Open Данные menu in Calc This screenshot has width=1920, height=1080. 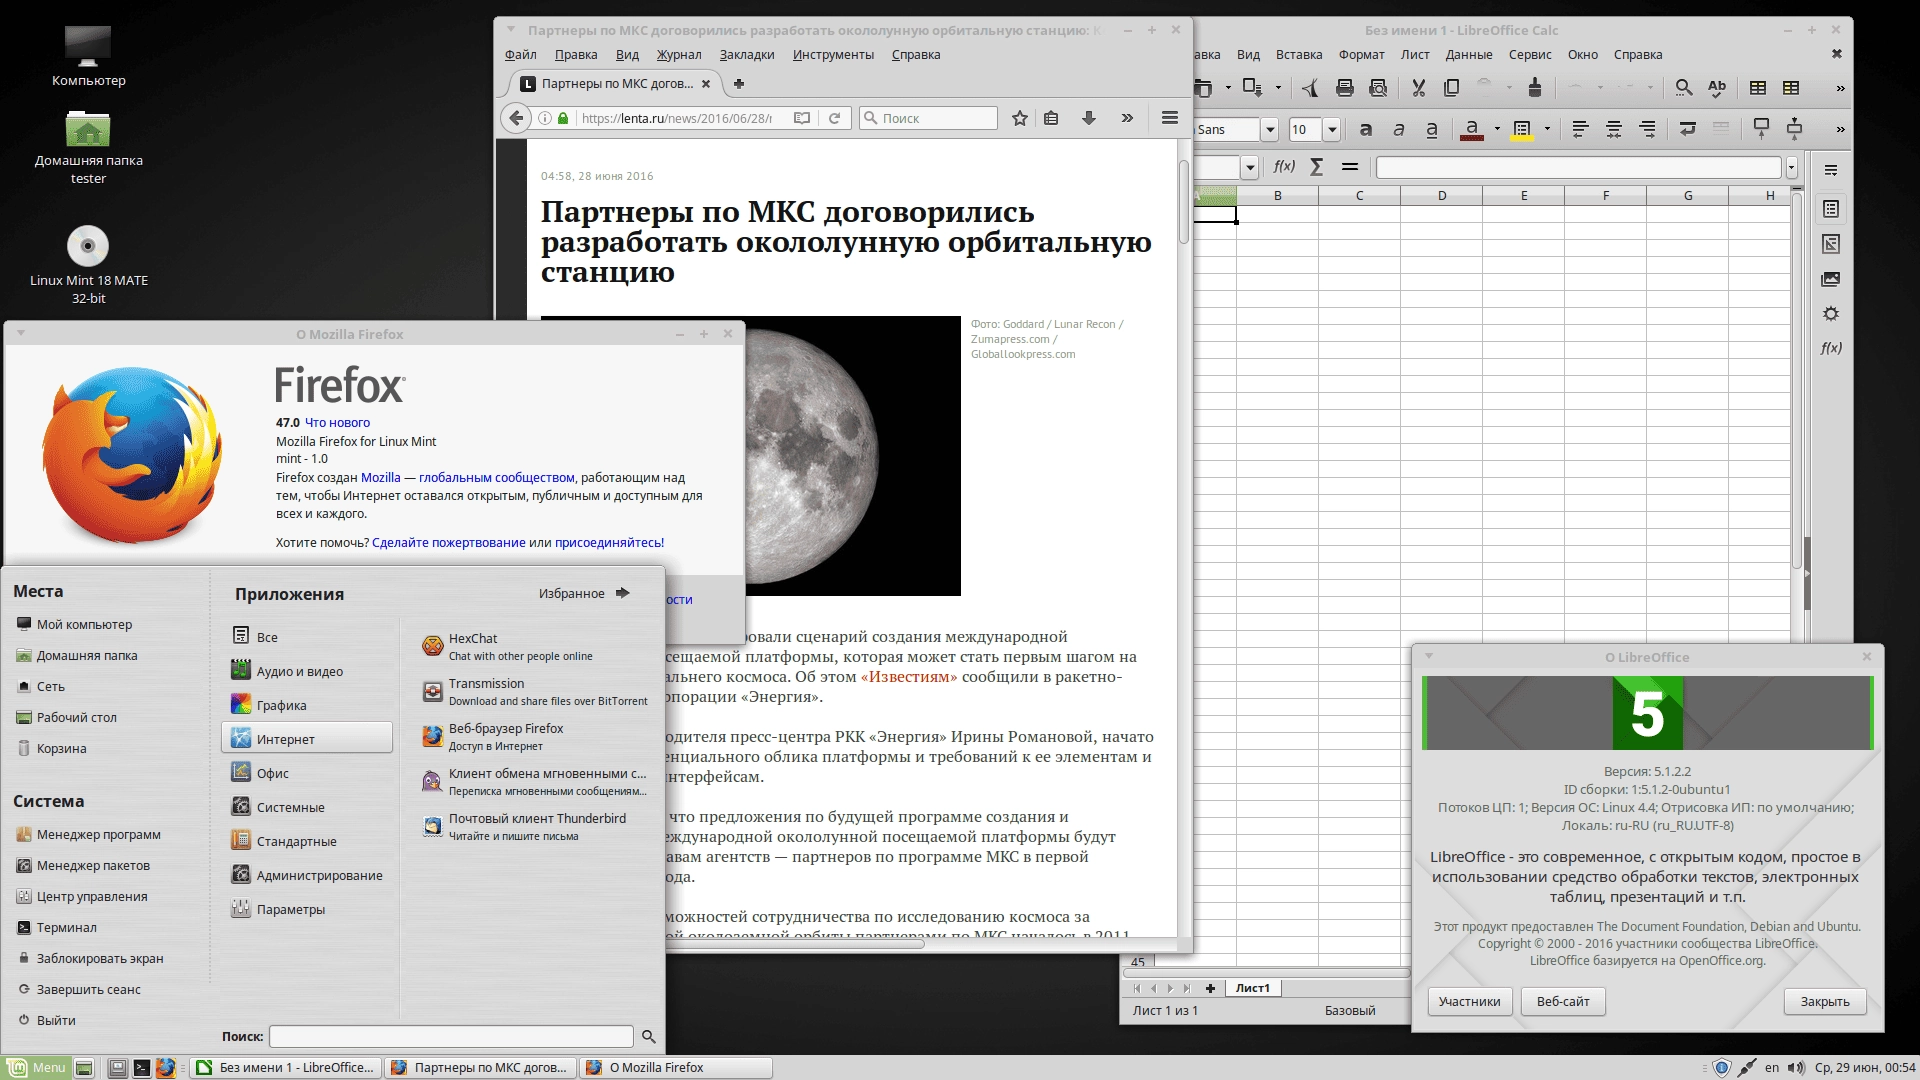click(1469, 55)
